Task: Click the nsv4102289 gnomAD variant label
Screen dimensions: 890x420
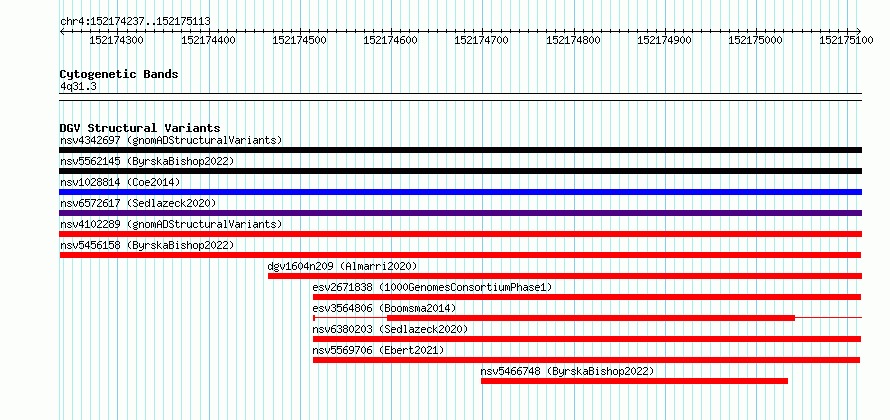Action: [x=171, y=224]
